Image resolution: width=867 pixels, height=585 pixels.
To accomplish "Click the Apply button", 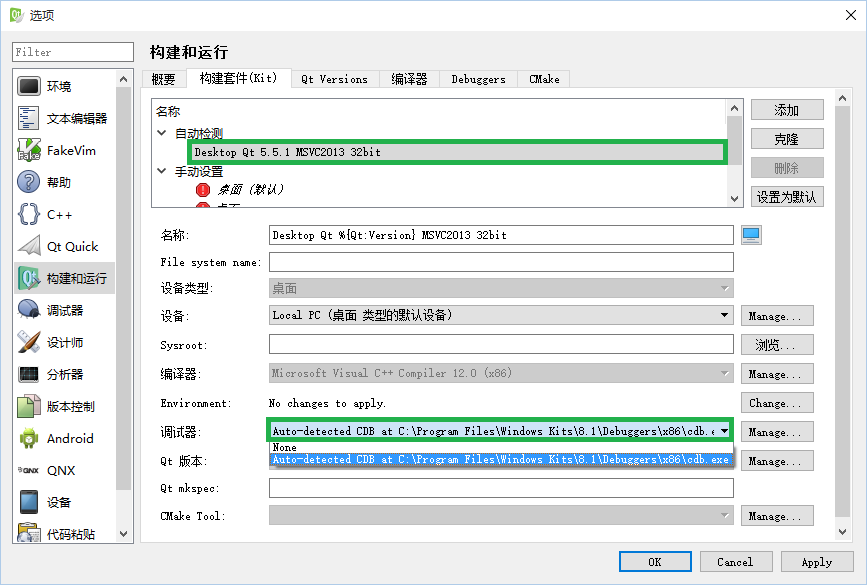I will click(817, 562).
